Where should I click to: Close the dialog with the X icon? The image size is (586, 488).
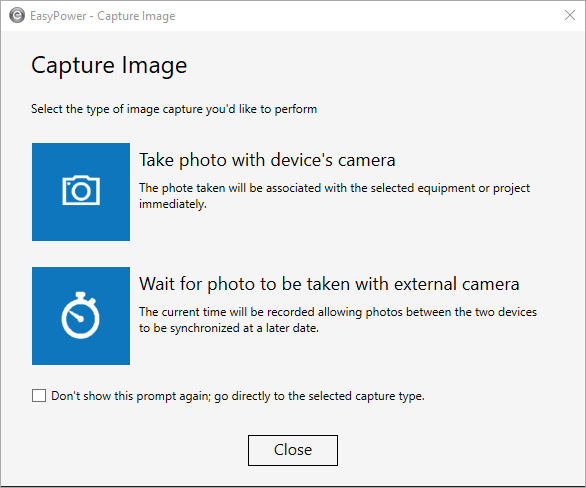point(570,15)
